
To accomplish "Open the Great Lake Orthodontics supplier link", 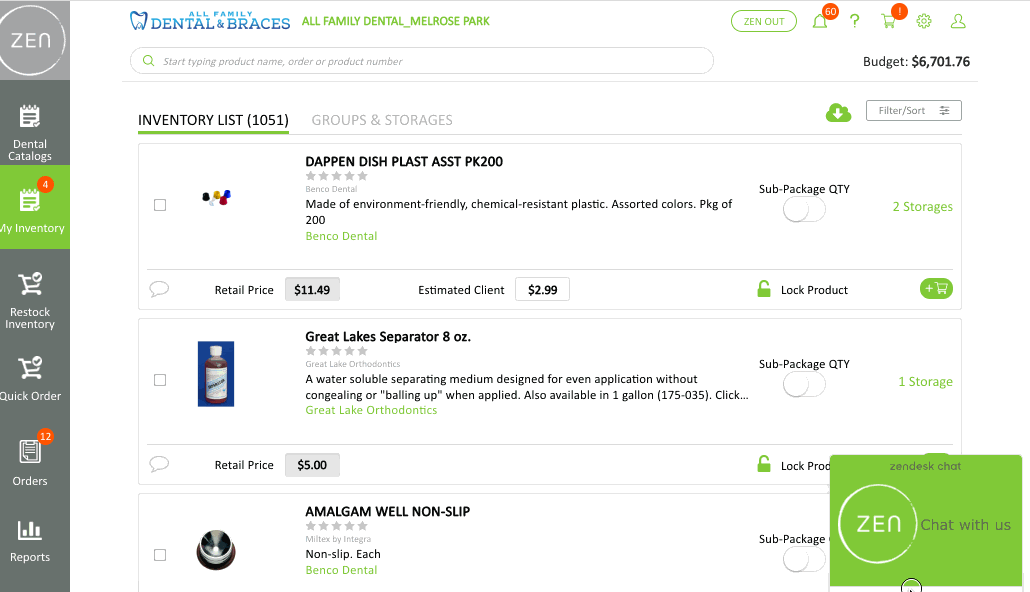I will click(371, 410).
